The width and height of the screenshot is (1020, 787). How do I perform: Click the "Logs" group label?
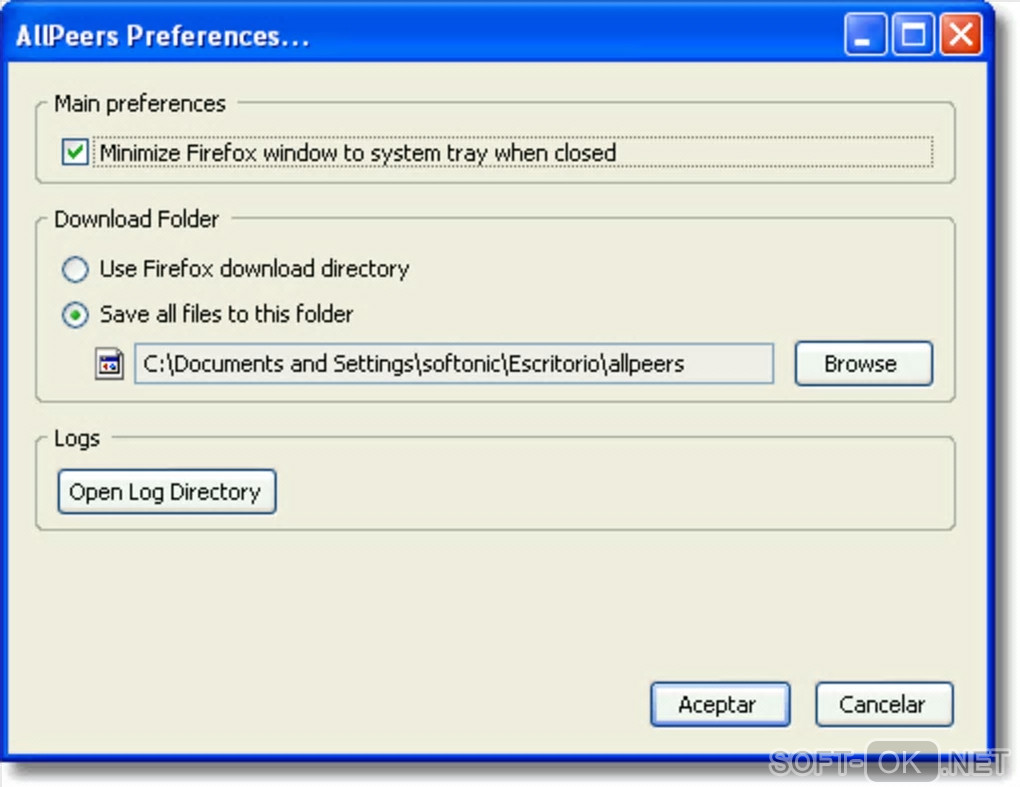click(x=77, y=438)
